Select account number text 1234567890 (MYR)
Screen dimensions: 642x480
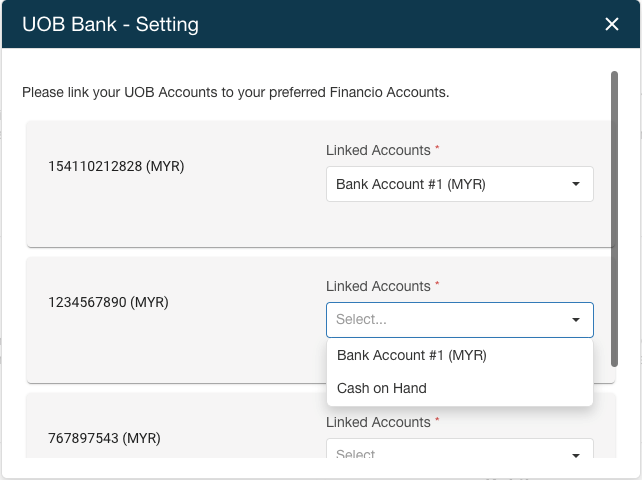click(109, 302)
